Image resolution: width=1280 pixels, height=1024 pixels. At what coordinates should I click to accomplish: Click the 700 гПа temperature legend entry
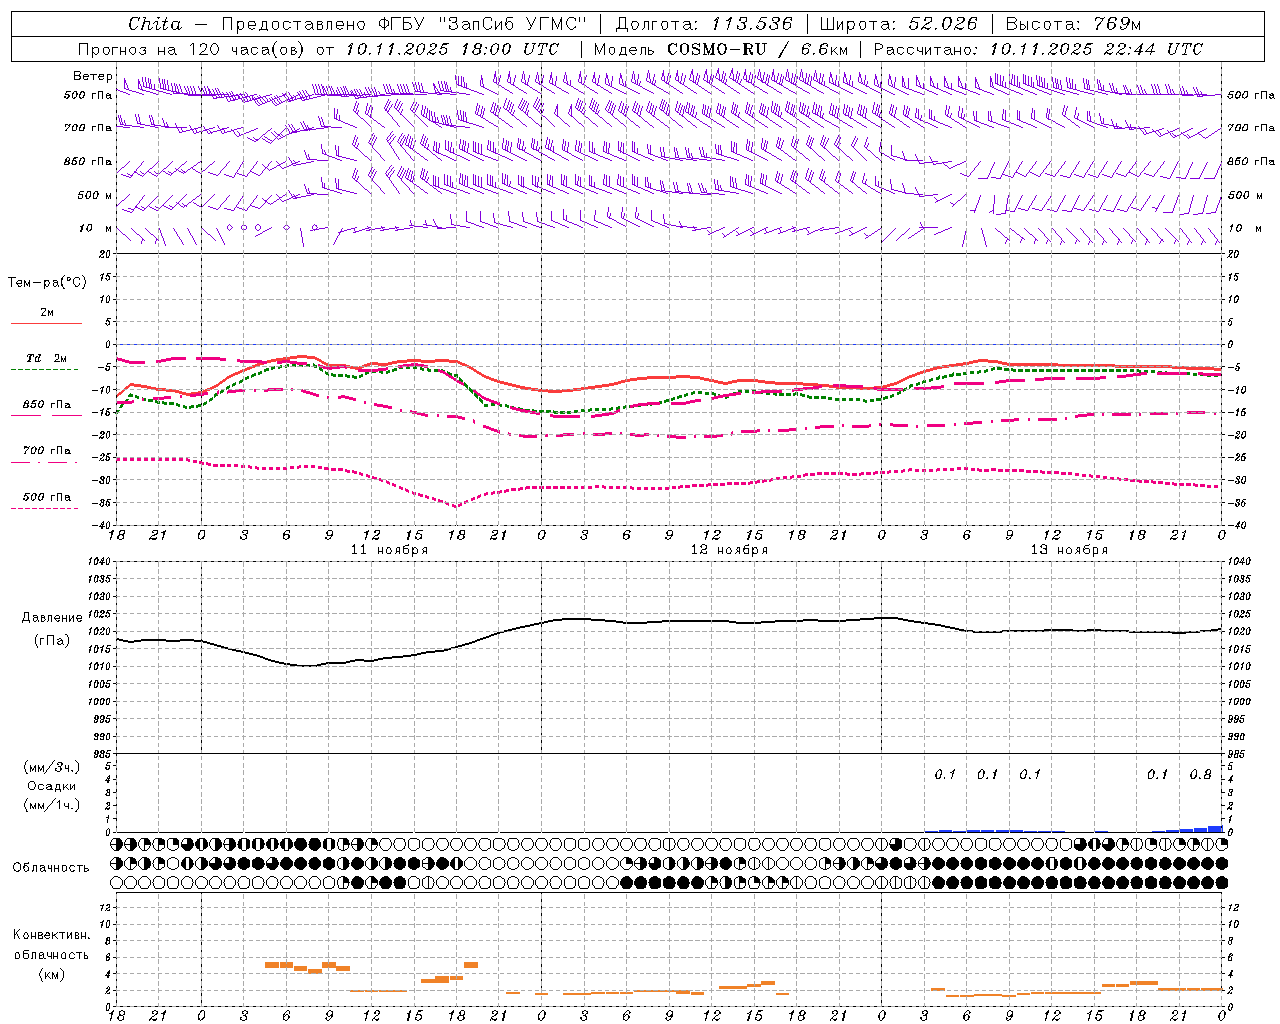[46, 451]
